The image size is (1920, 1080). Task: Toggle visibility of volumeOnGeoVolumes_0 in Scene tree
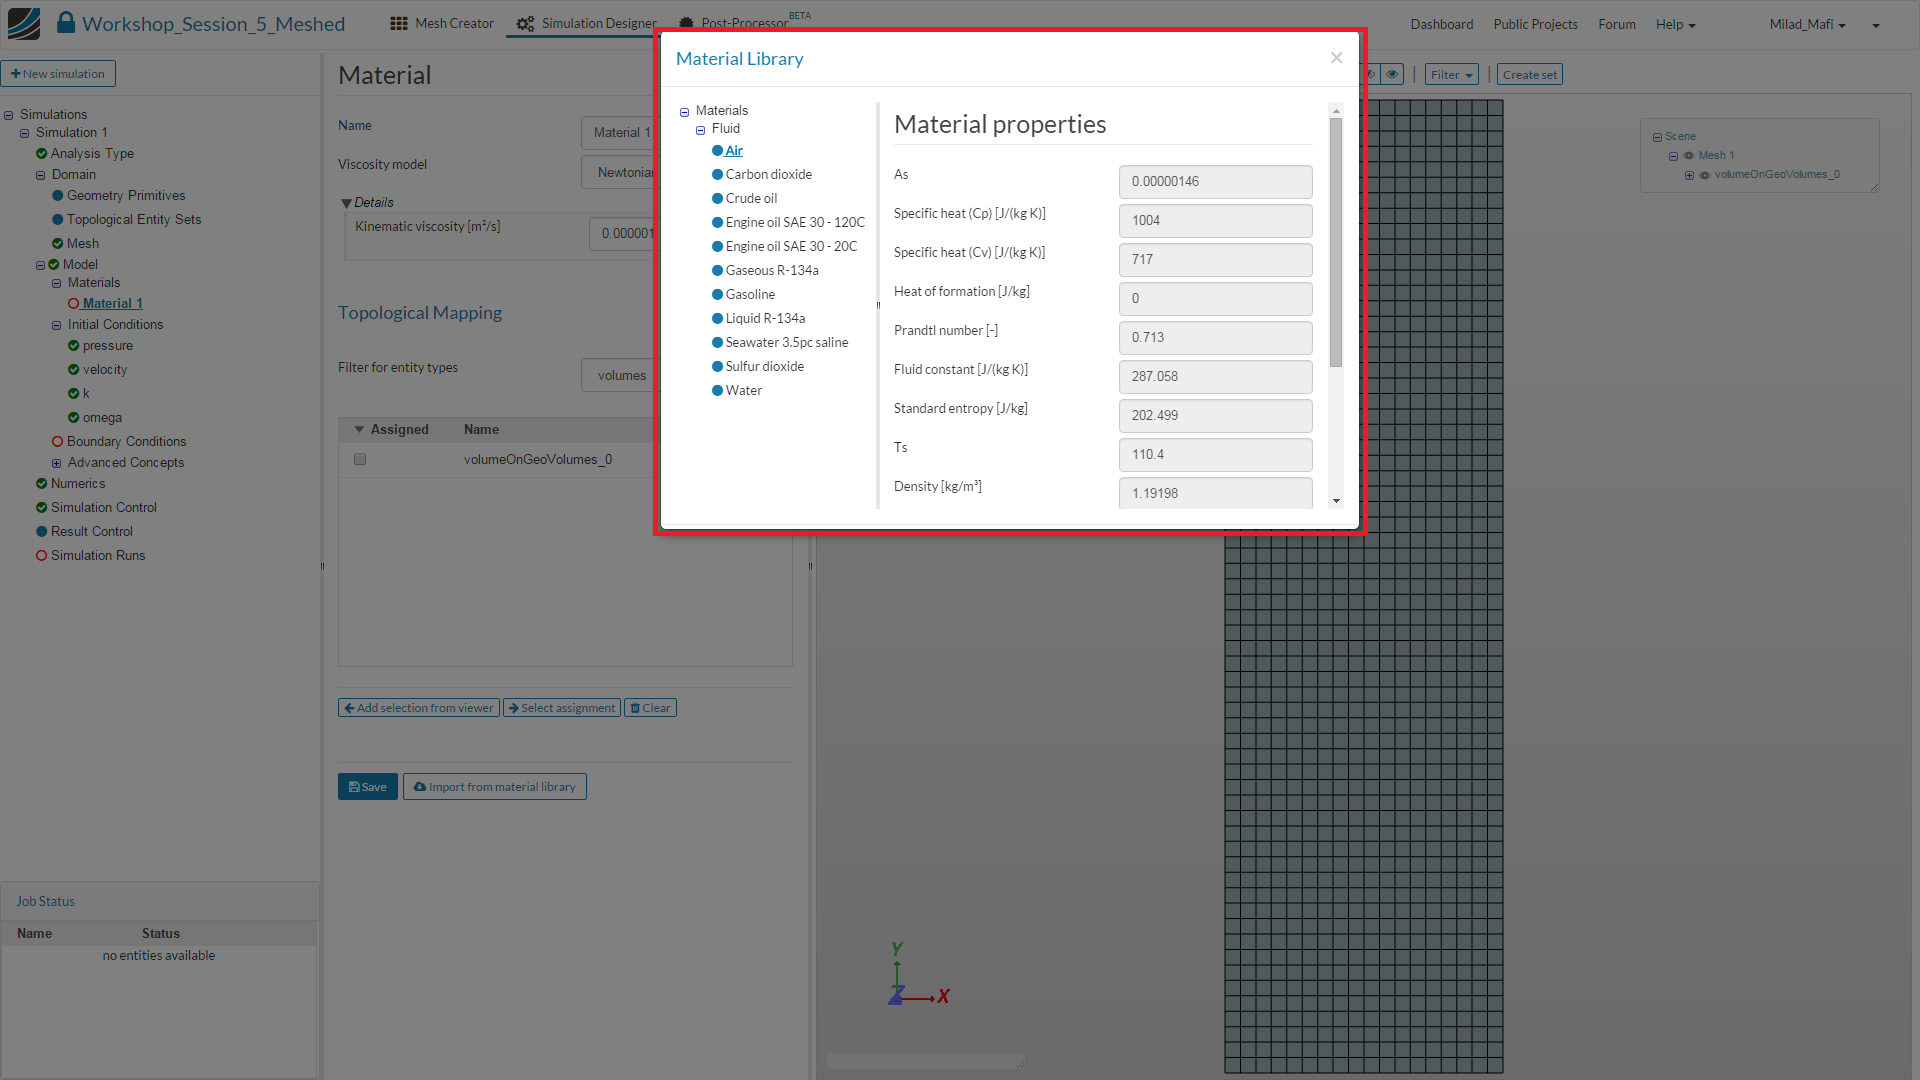pyautogui.click(x=1705, y=175)
